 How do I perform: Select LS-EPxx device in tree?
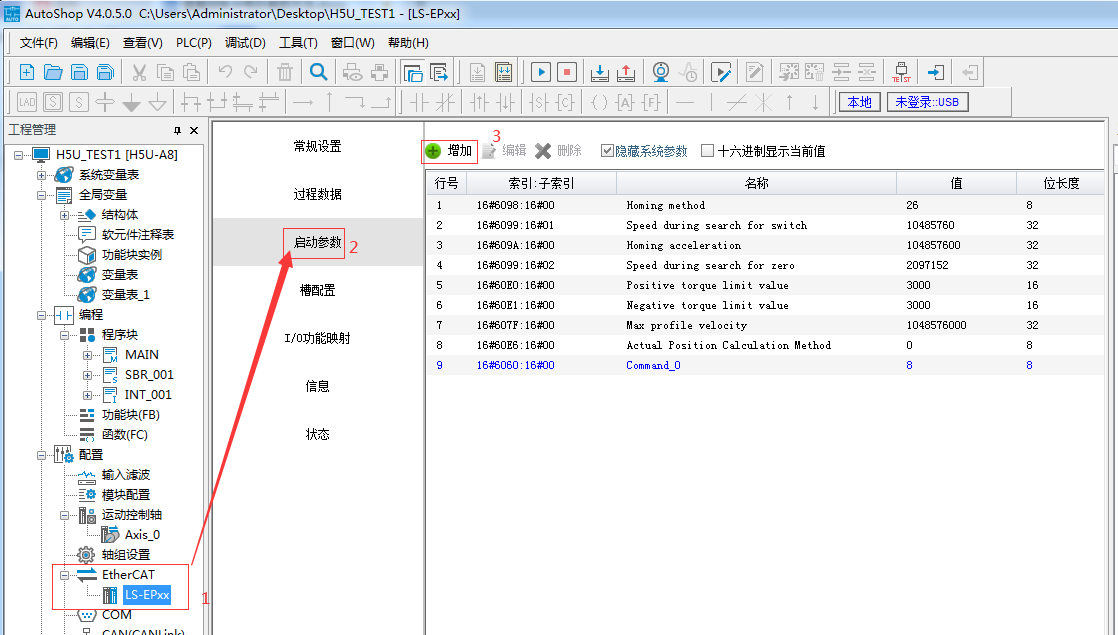point(147,594)
